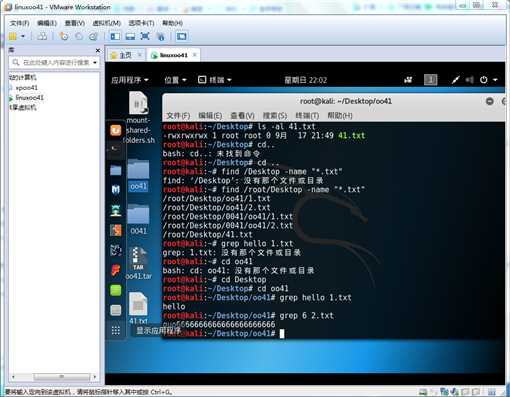Click the Unity mode toolbar icon
Screen dimensions: 510x397
[x=161, y=36]
